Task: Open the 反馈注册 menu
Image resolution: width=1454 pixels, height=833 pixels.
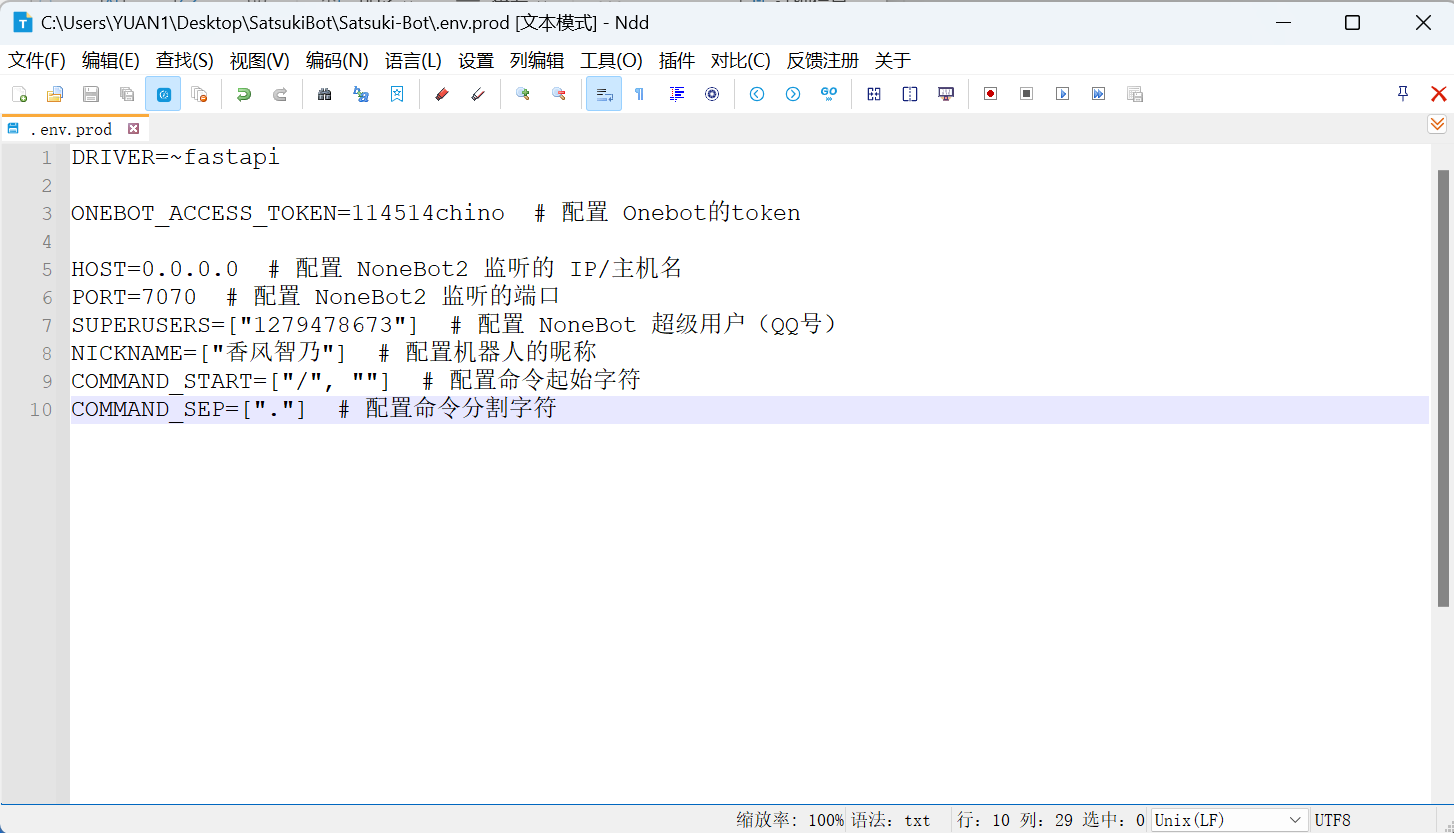Action: click(823, 60)
